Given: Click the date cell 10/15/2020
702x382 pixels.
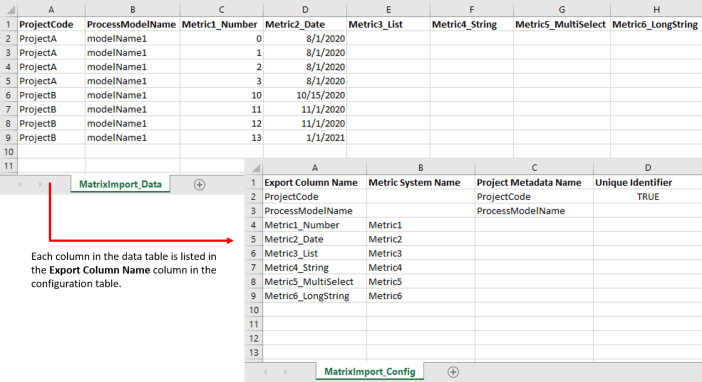Looking at the screenshot, I should pyautogui.click(x=305, y=95).
